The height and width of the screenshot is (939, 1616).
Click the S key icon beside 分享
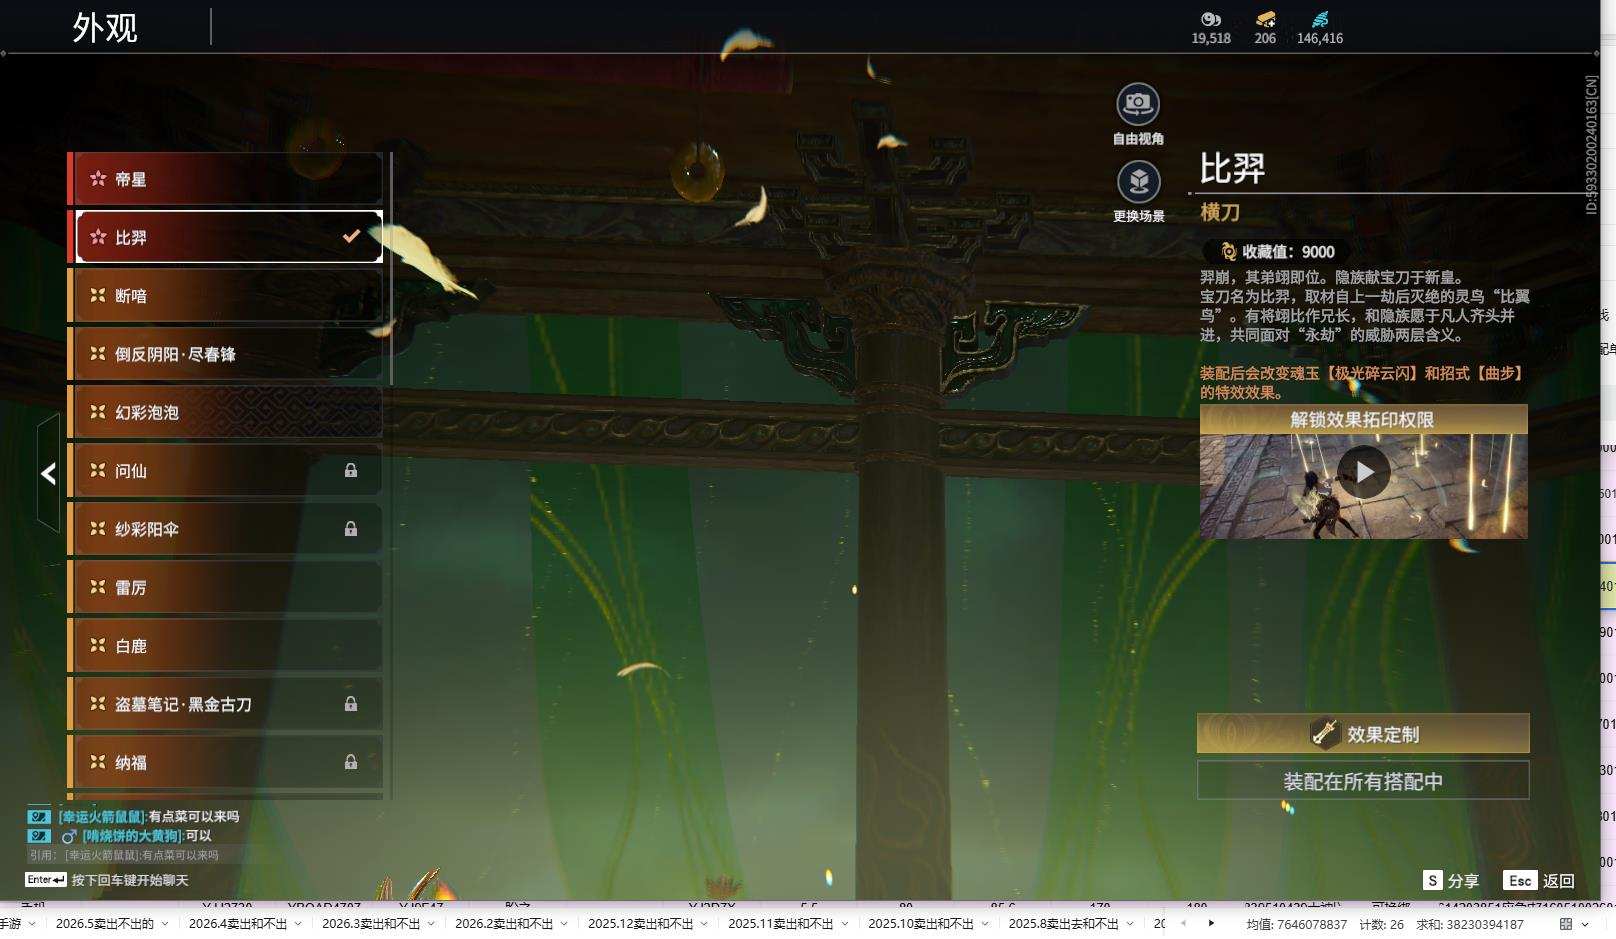(1433, 880)
